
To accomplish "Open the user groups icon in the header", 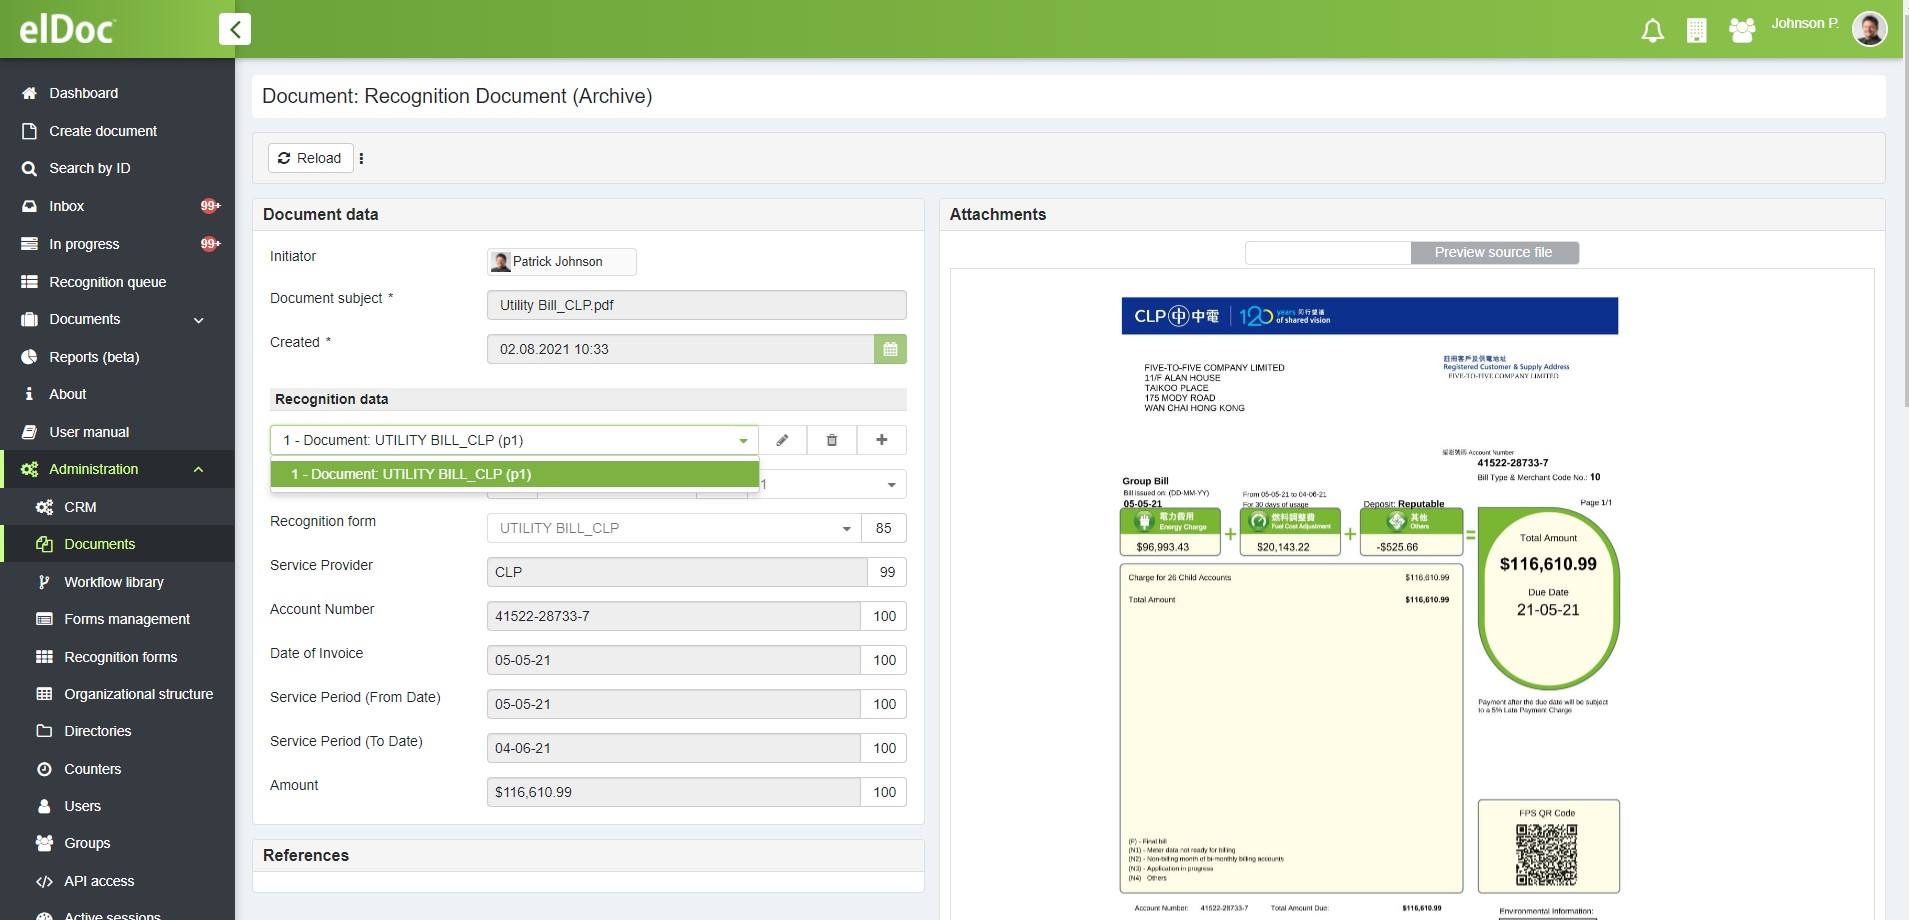I will 1742,30.
